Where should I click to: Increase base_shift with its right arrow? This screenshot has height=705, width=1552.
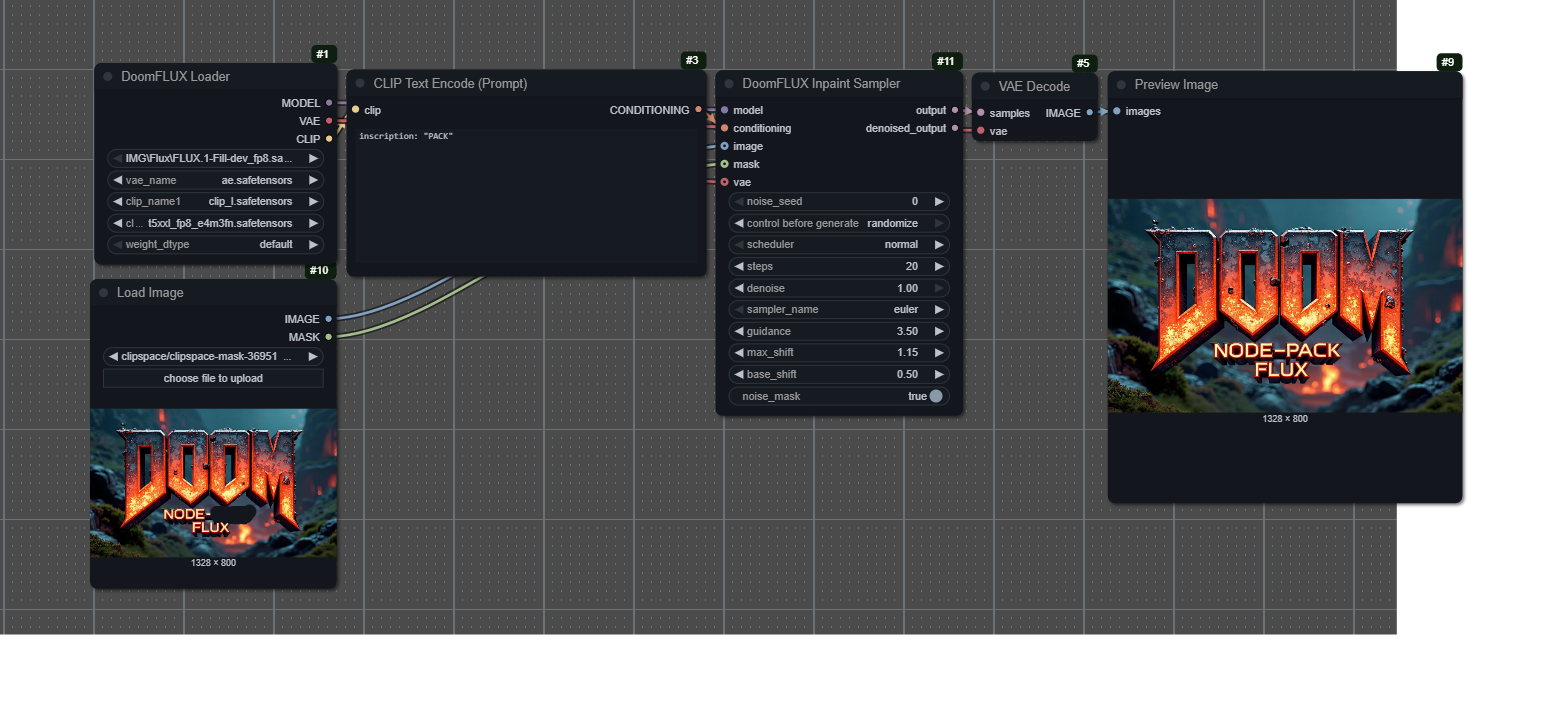click(x=938, y=374)
